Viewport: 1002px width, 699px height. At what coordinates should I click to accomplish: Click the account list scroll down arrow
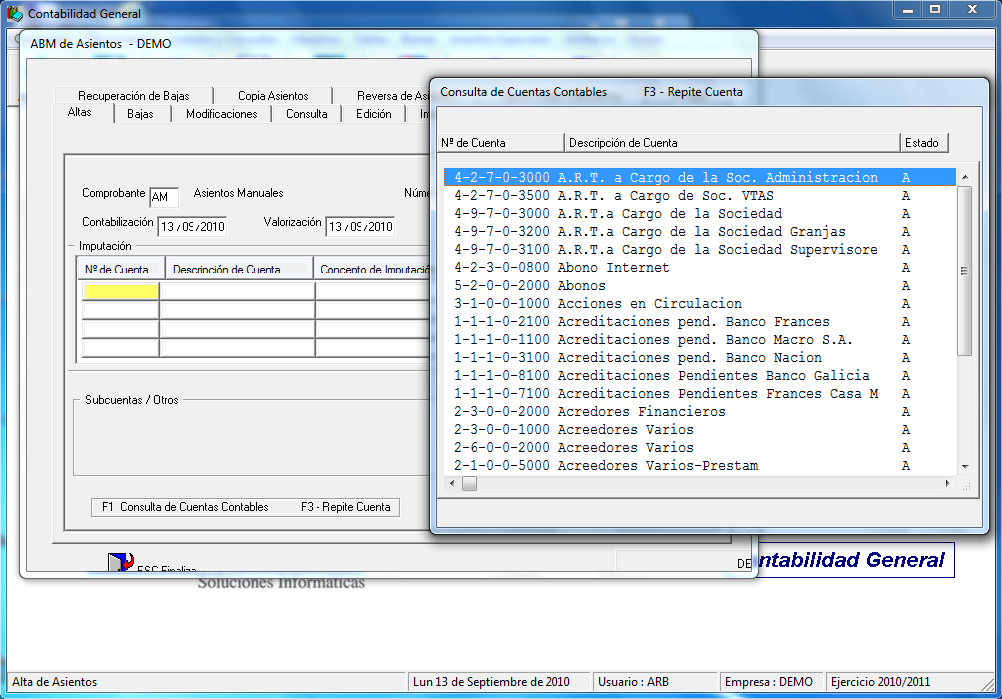pos(965,467)
